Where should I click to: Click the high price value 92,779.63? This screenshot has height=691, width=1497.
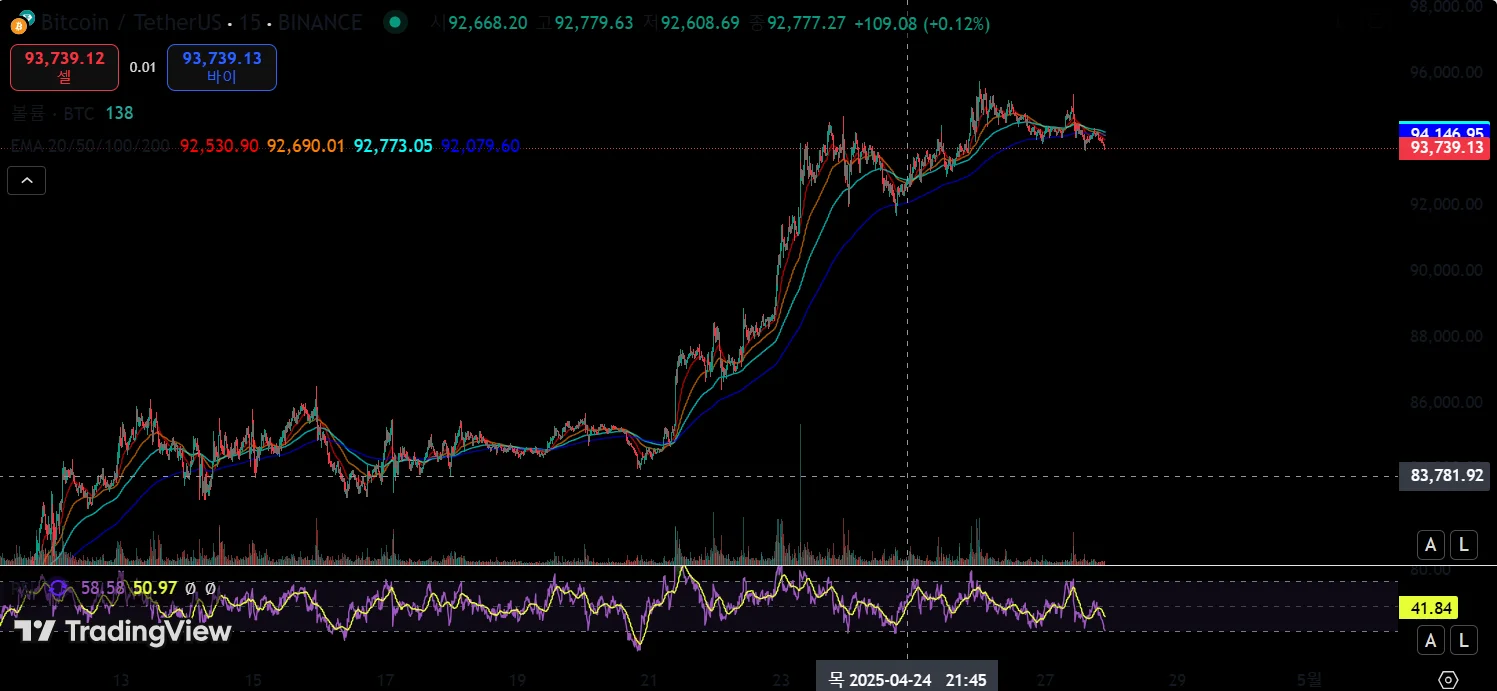click(594, 23)
